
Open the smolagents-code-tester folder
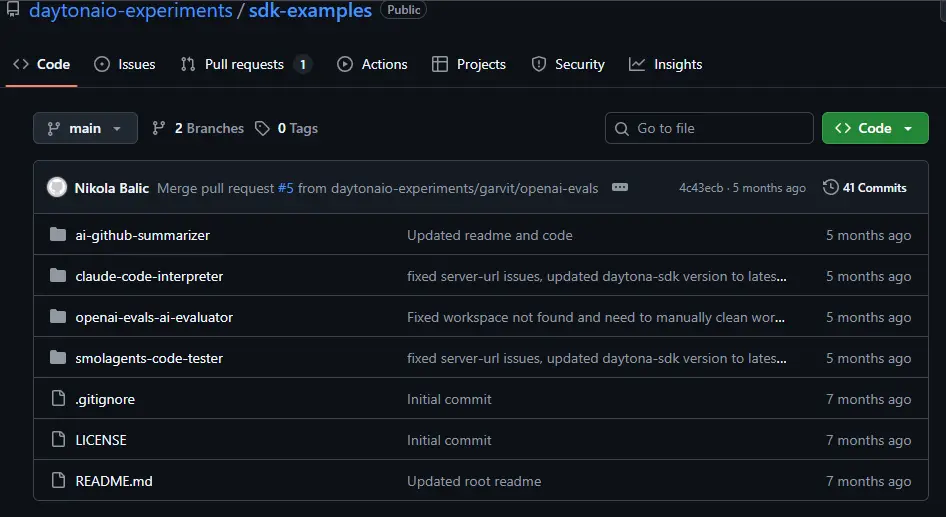click(149, 358)
